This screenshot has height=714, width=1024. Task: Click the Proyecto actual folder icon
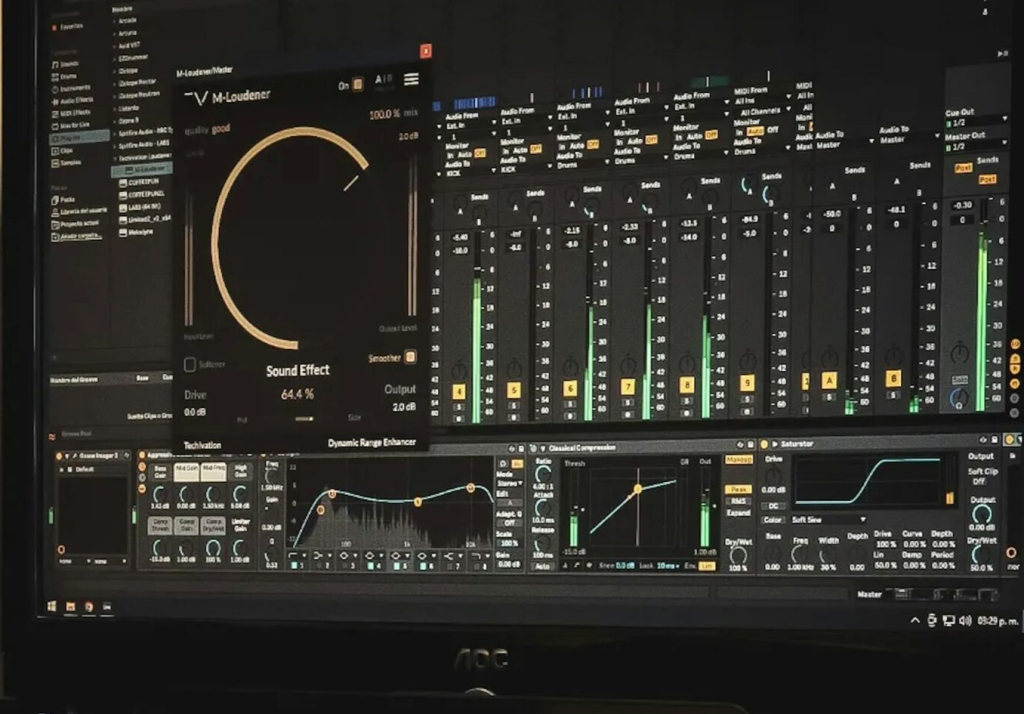click(x=55, y=224)
